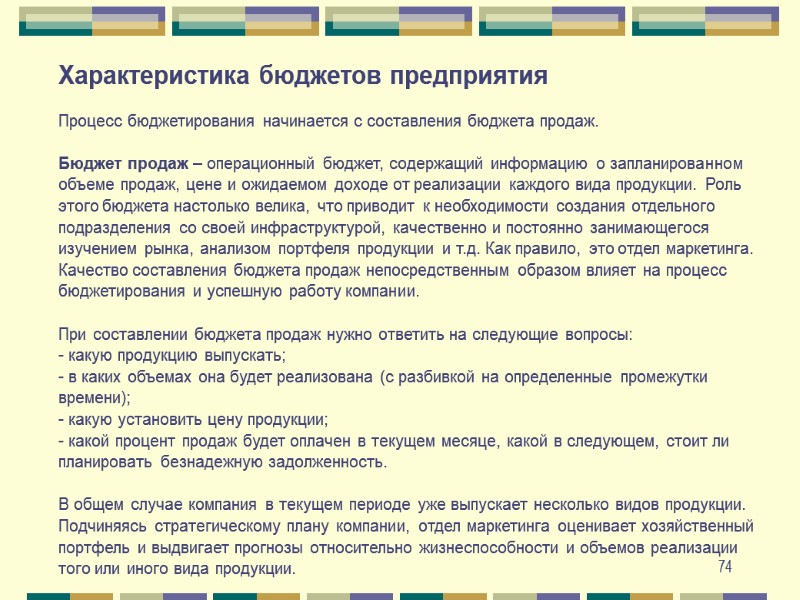Select the bold term "Бюджет продаж –"

click(130, 164)
